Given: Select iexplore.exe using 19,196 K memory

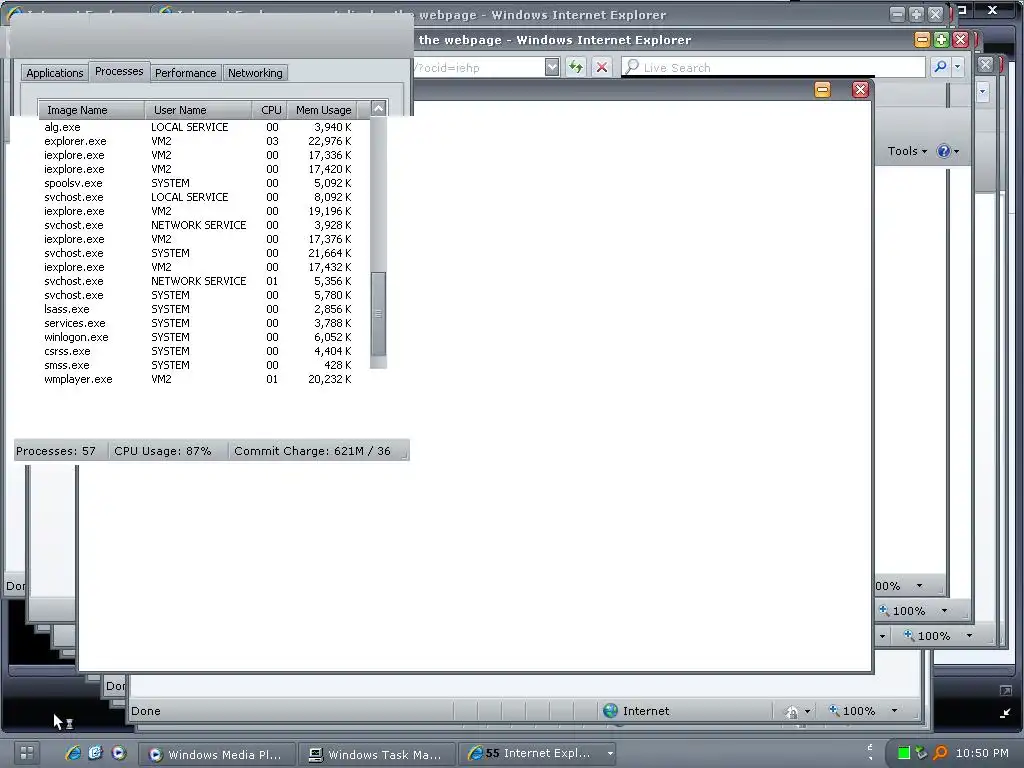Looking at the screenshot, I should (198, 211).
